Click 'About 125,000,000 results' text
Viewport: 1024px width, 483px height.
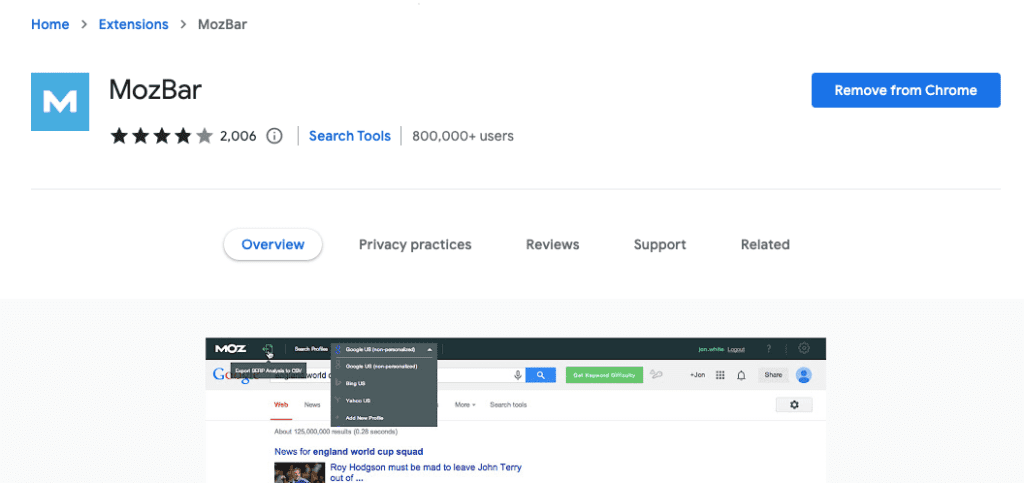pos(336,431)
